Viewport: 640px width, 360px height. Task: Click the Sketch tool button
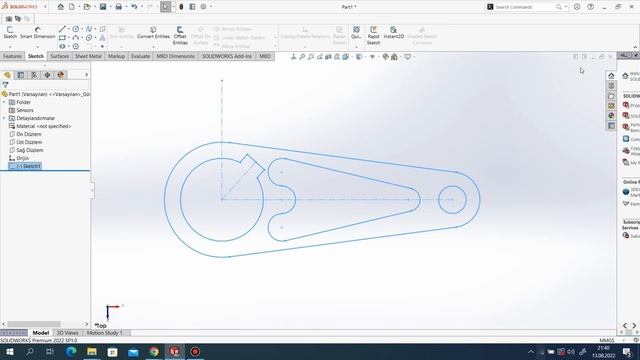[10, 33]
